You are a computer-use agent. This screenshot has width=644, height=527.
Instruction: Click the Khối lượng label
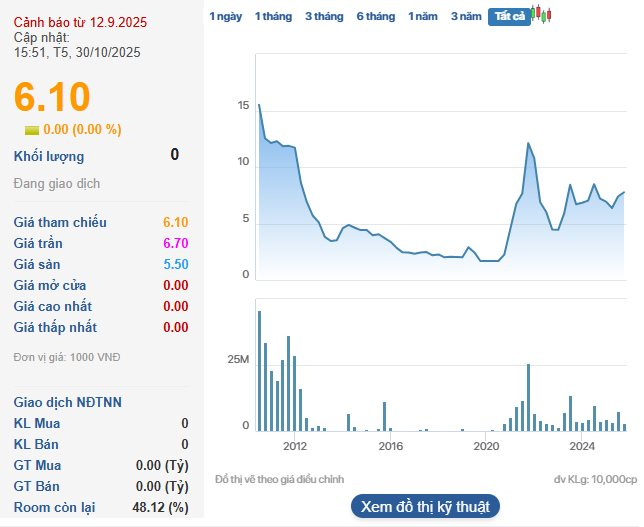point(49,156)
